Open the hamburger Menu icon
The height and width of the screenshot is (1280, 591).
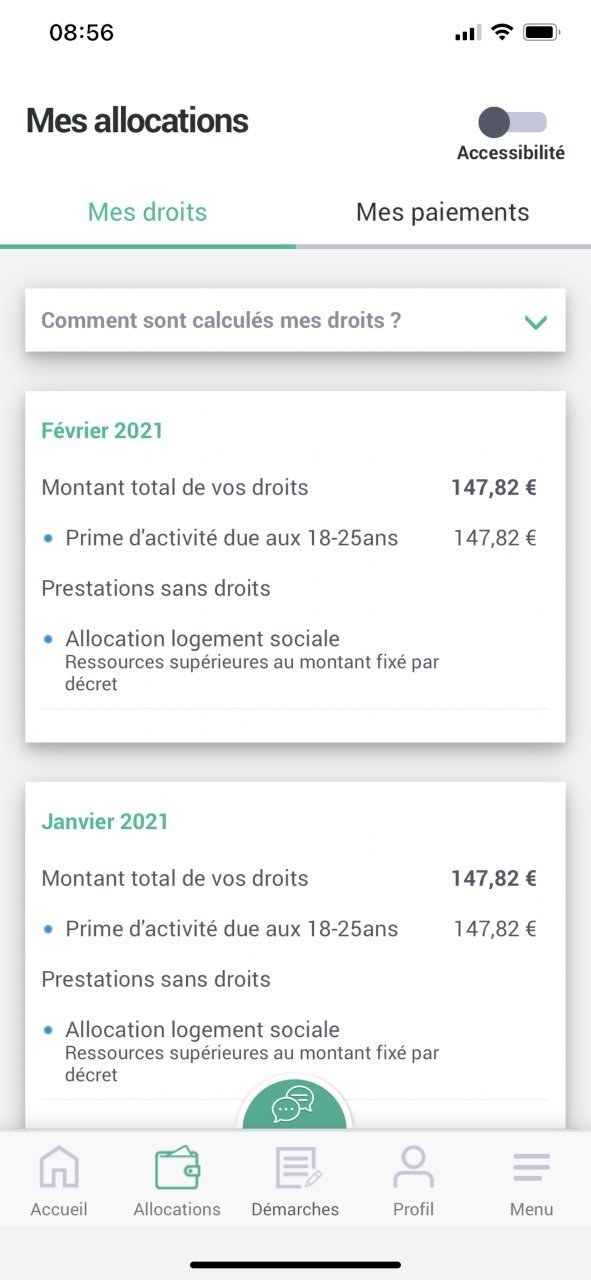(x=531, y=1167)
